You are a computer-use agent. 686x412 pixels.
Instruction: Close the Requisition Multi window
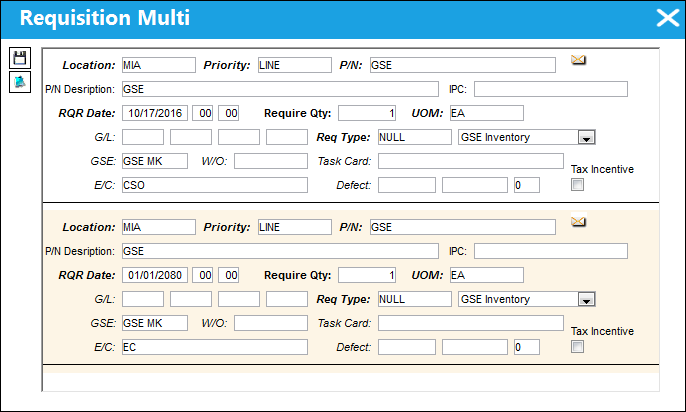[668, 18]
